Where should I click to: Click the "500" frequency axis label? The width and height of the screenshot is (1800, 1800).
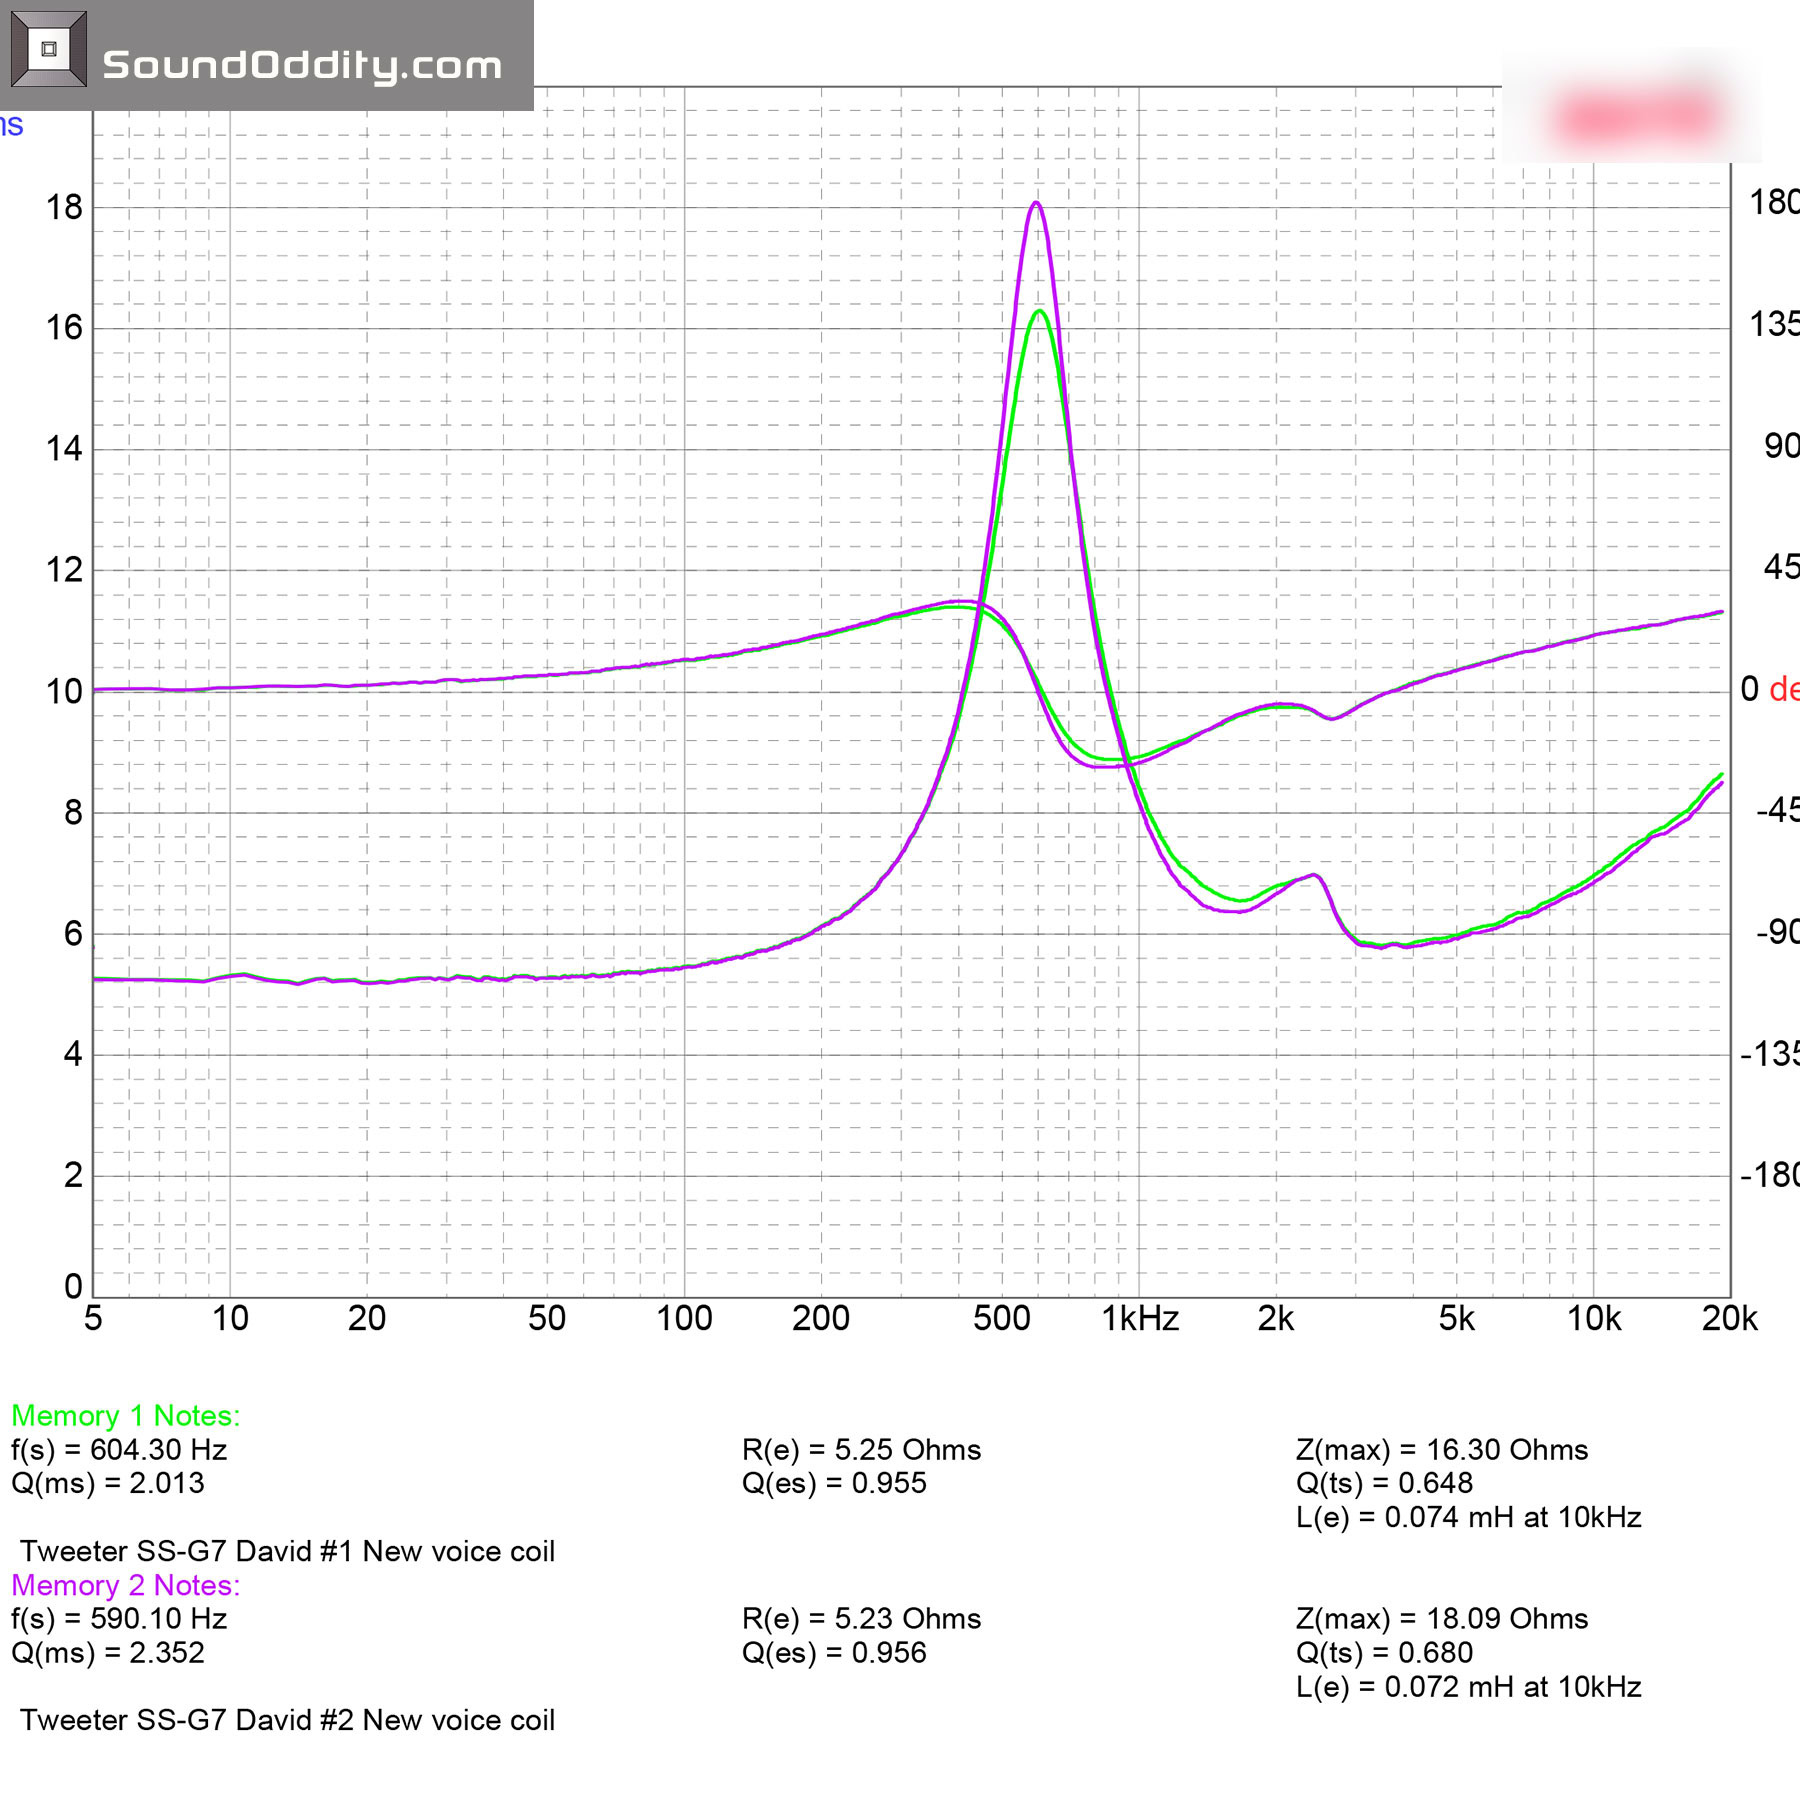pos(1002,1319)
